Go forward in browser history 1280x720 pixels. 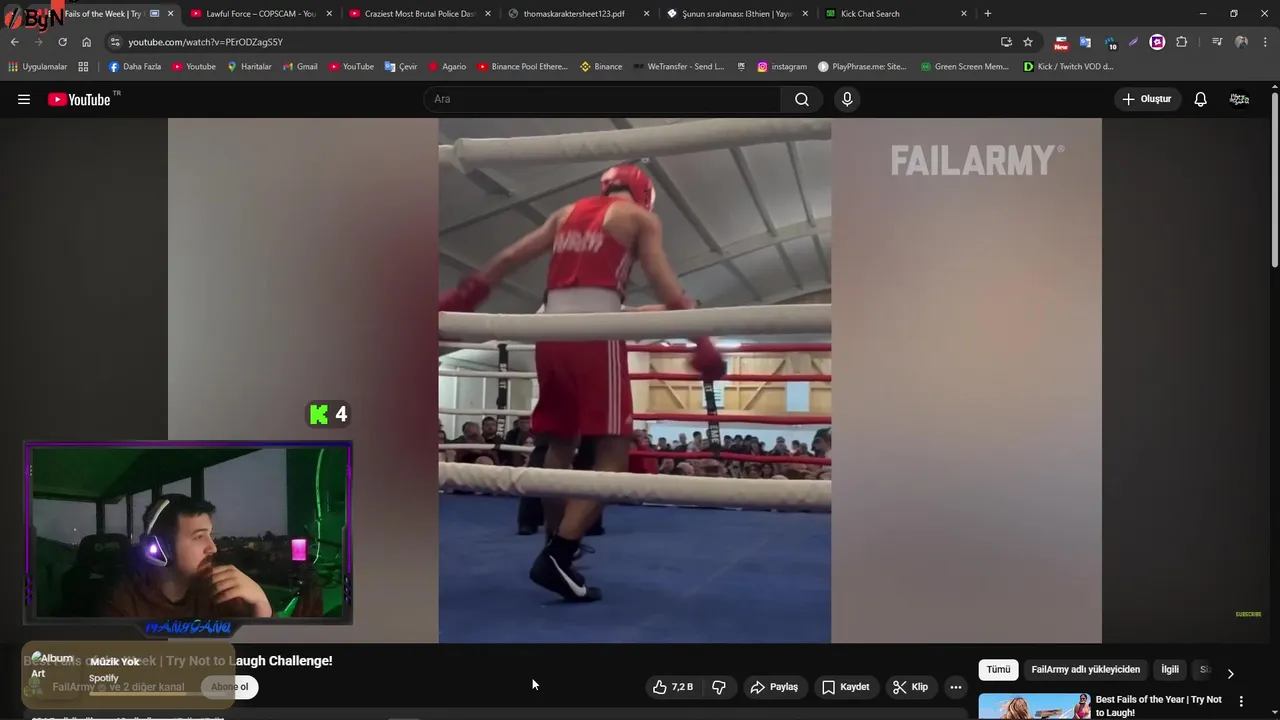38,42
